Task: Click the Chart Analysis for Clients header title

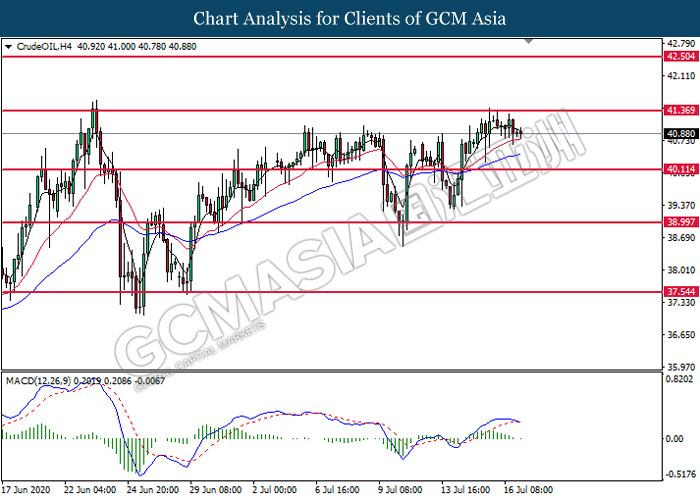Action: click(350, 19)
